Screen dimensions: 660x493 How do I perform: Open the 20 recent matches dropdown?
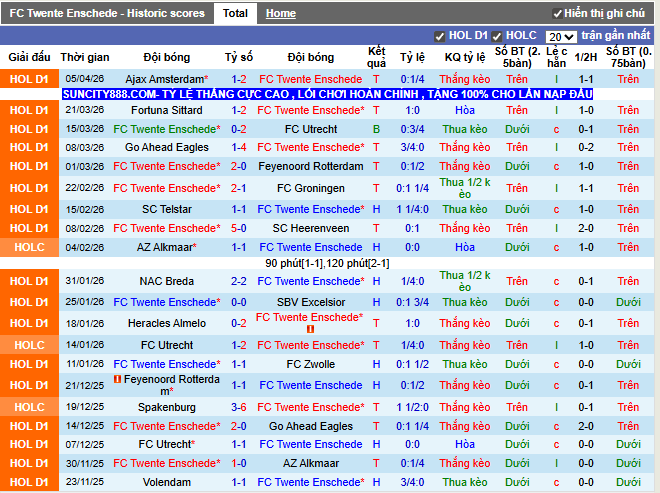pyautogui.click(x=561, y=37)
